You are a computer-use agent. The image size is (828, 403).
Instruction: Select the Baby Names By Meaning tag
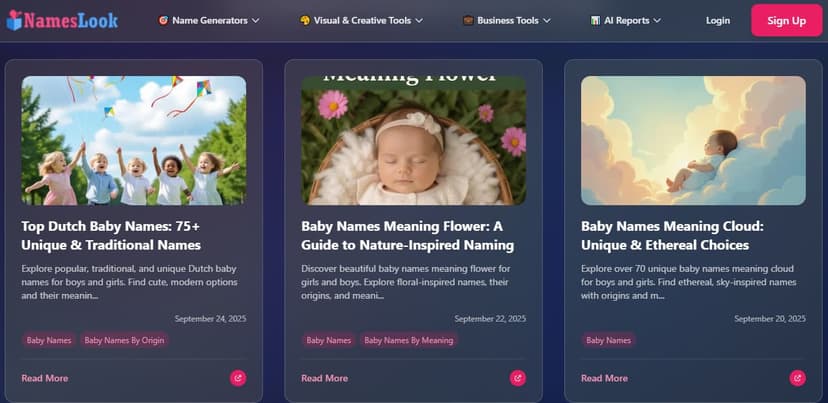pos(408,340)
